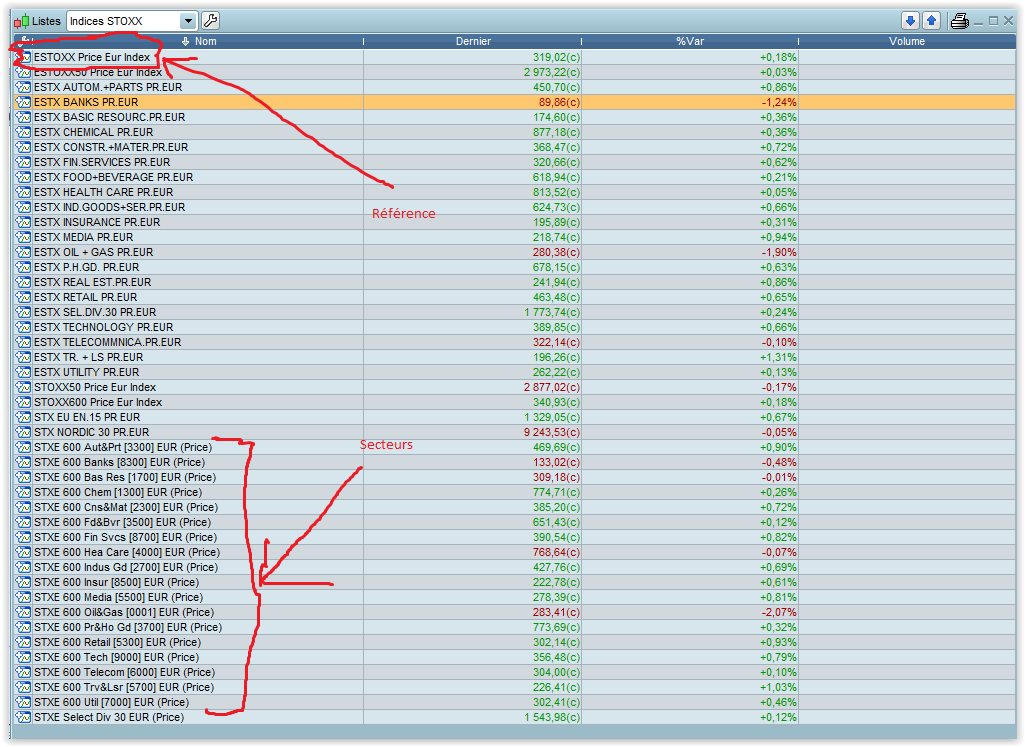Click the blue down arrow button
This screenshot has width=1025, height=747.
(910, 21)
